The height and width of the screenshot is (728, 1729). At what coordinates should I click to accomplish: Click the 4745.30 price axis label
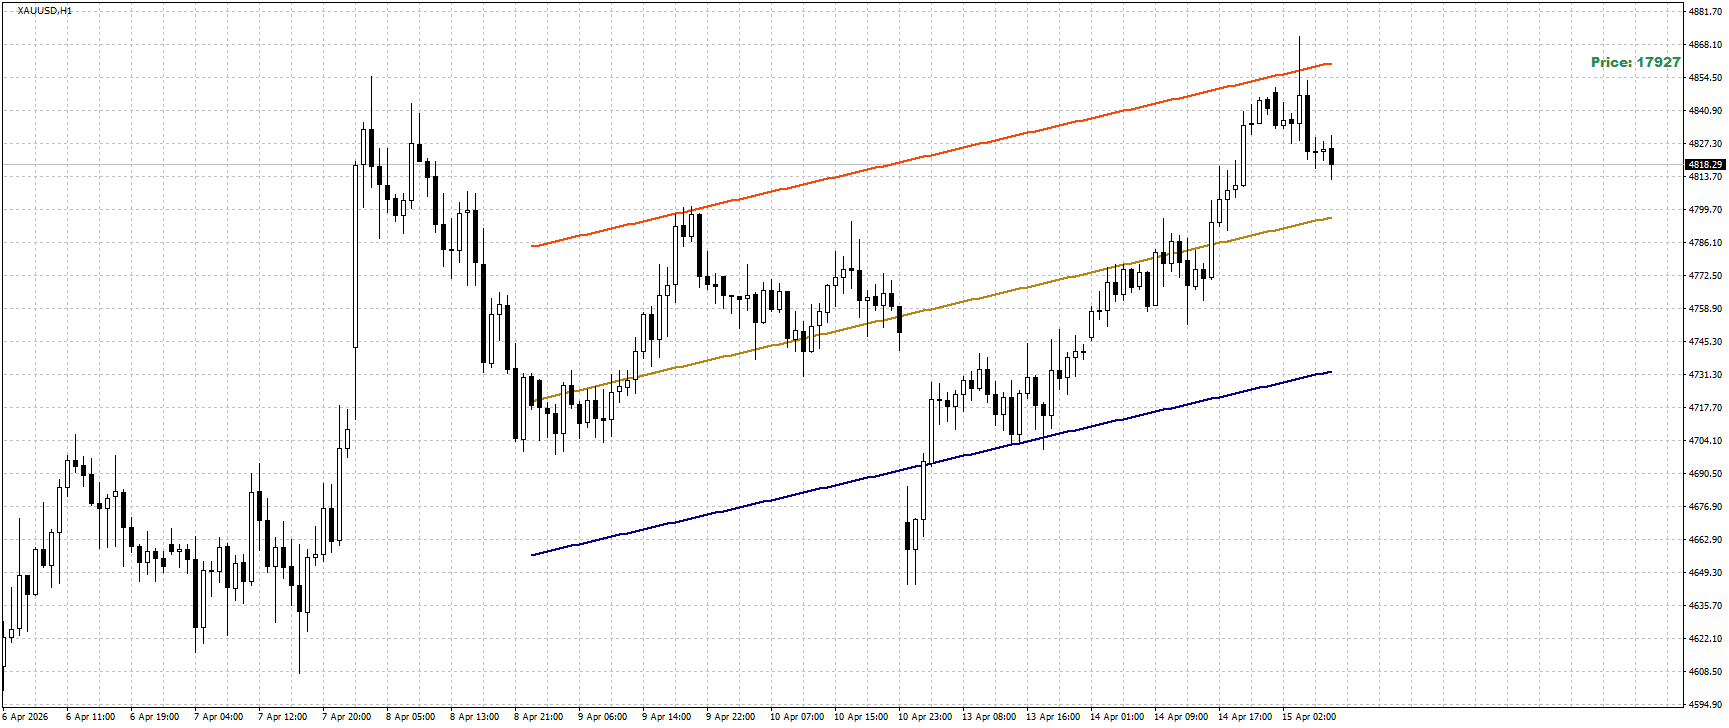pyautogui.click(x=1705, y=342)
